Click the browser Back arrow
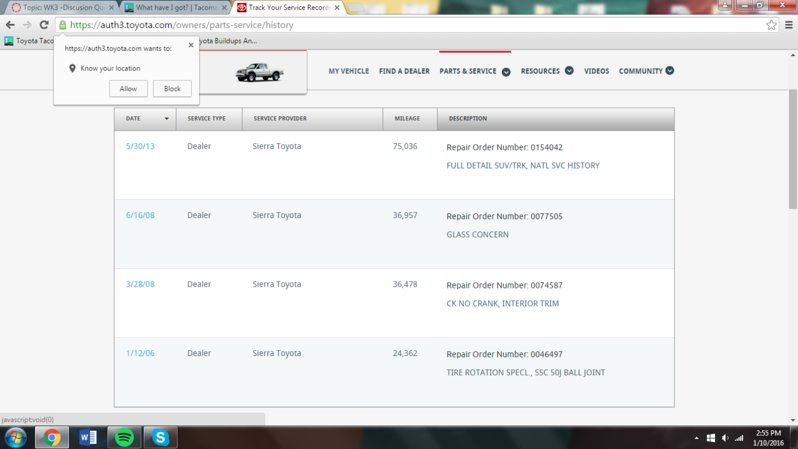Screen dimensions: 798x449 pyautogui.click(x=10, y=25)
